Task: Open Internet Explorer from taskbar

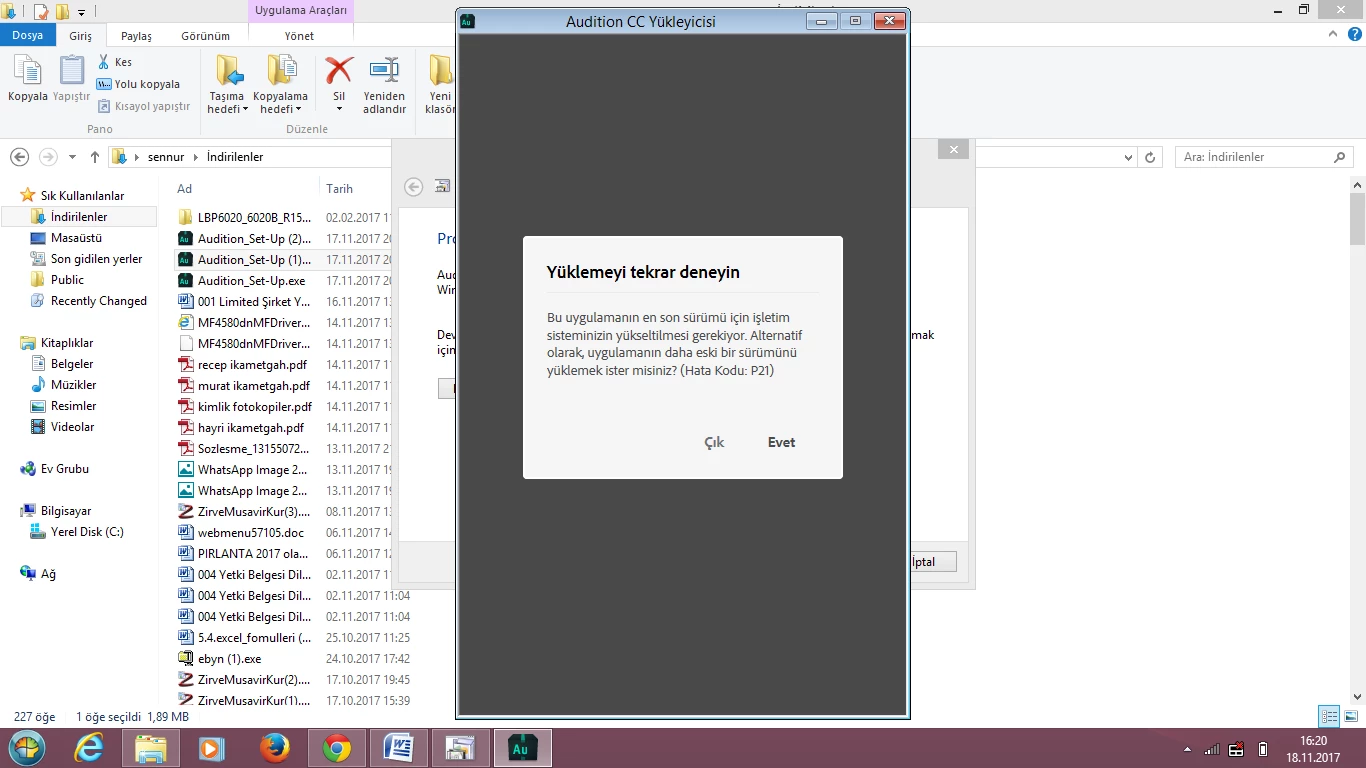Action: pos(90,748)
